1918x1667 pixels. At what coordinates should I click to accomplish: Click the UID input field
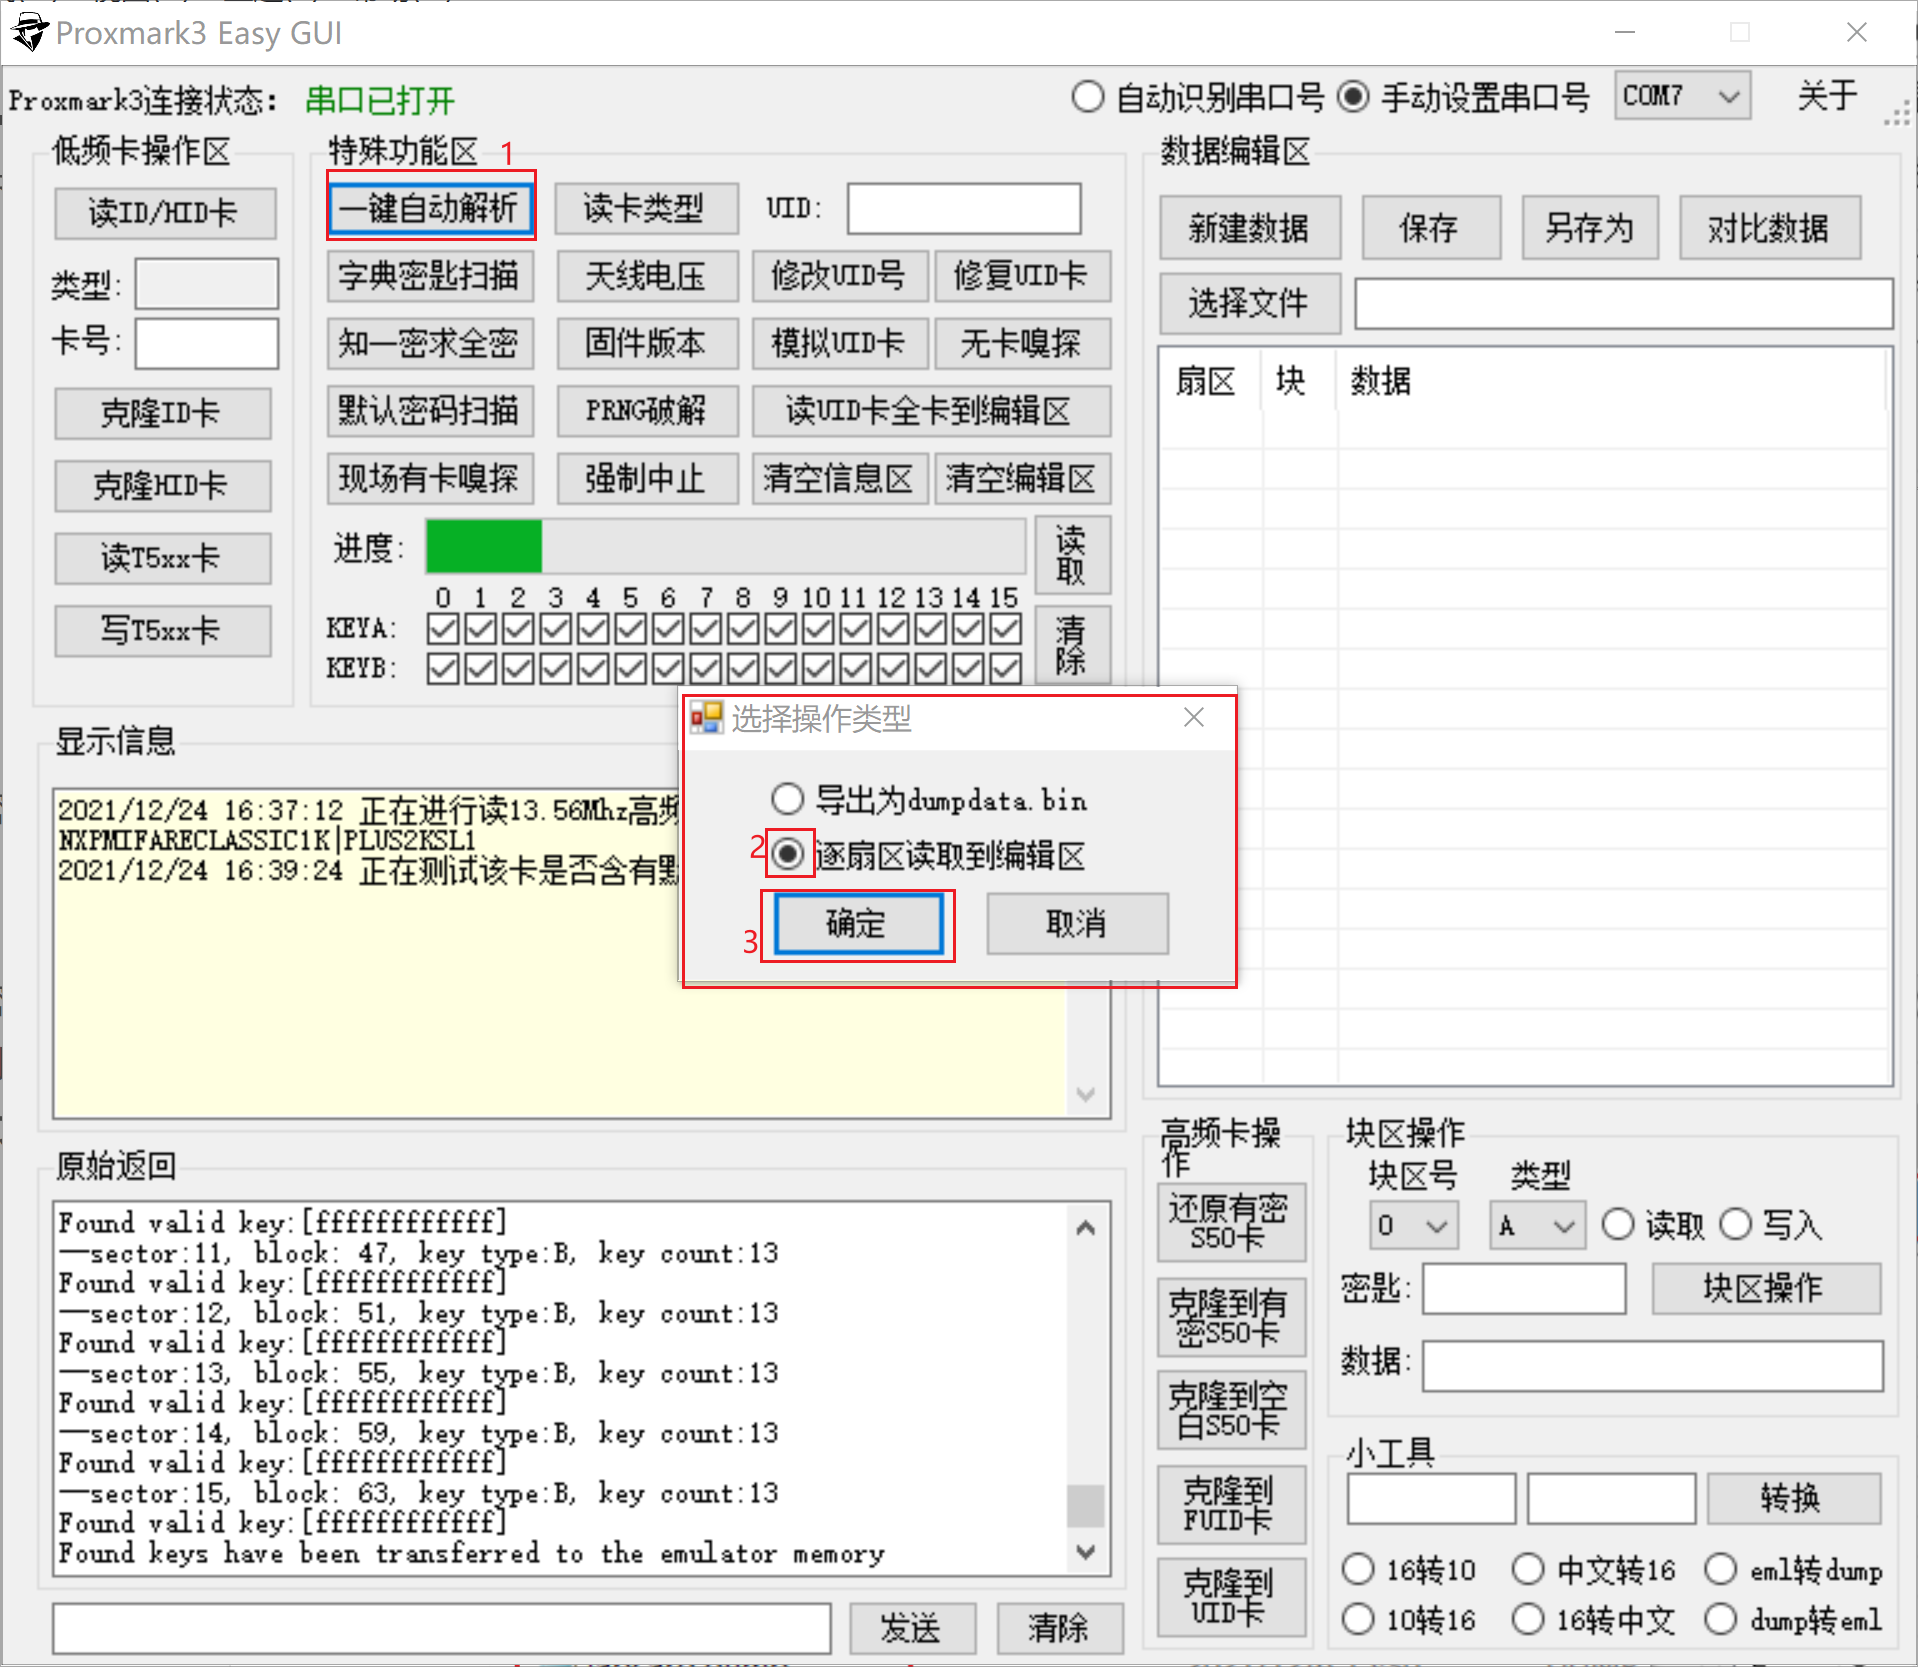point(964,208)
